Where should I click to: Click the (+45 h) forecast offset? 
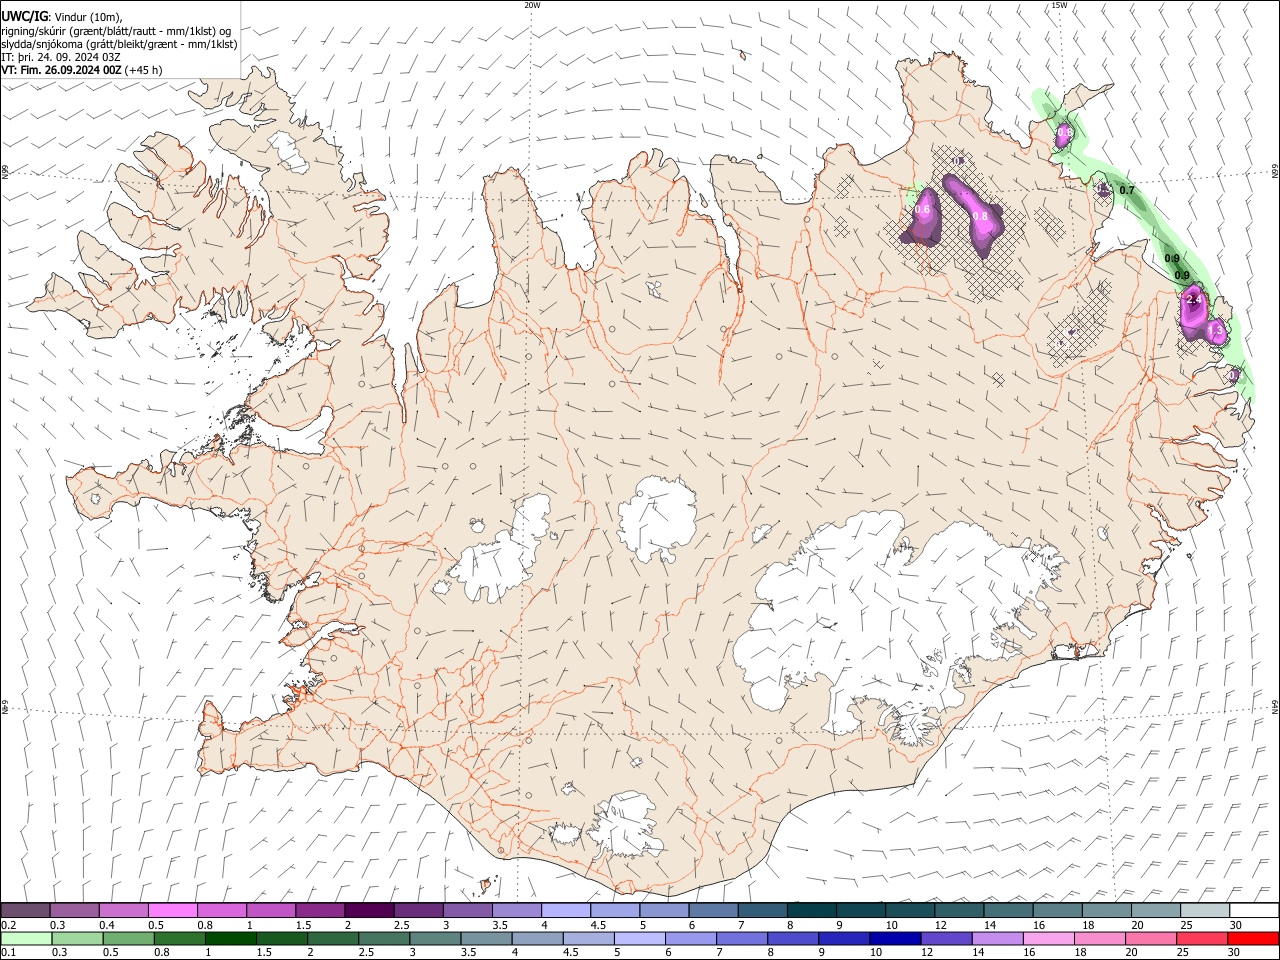[x=143, y=70]
